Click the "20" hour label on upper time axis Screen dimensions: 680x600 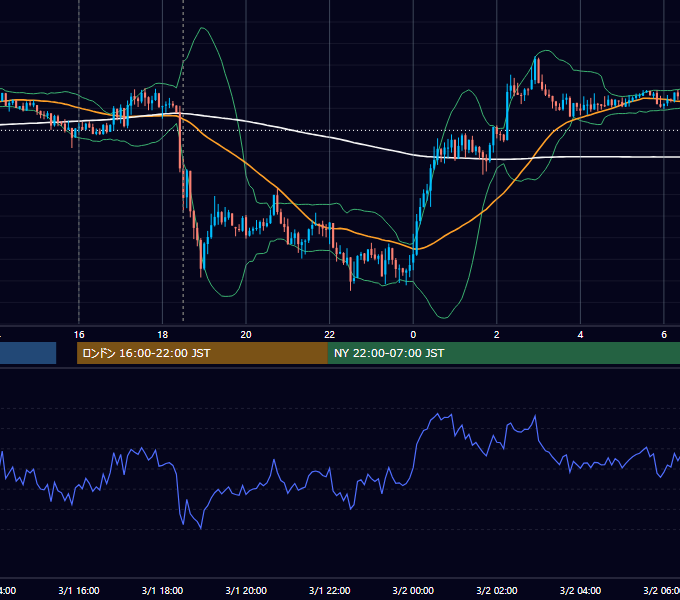point(246,335)
